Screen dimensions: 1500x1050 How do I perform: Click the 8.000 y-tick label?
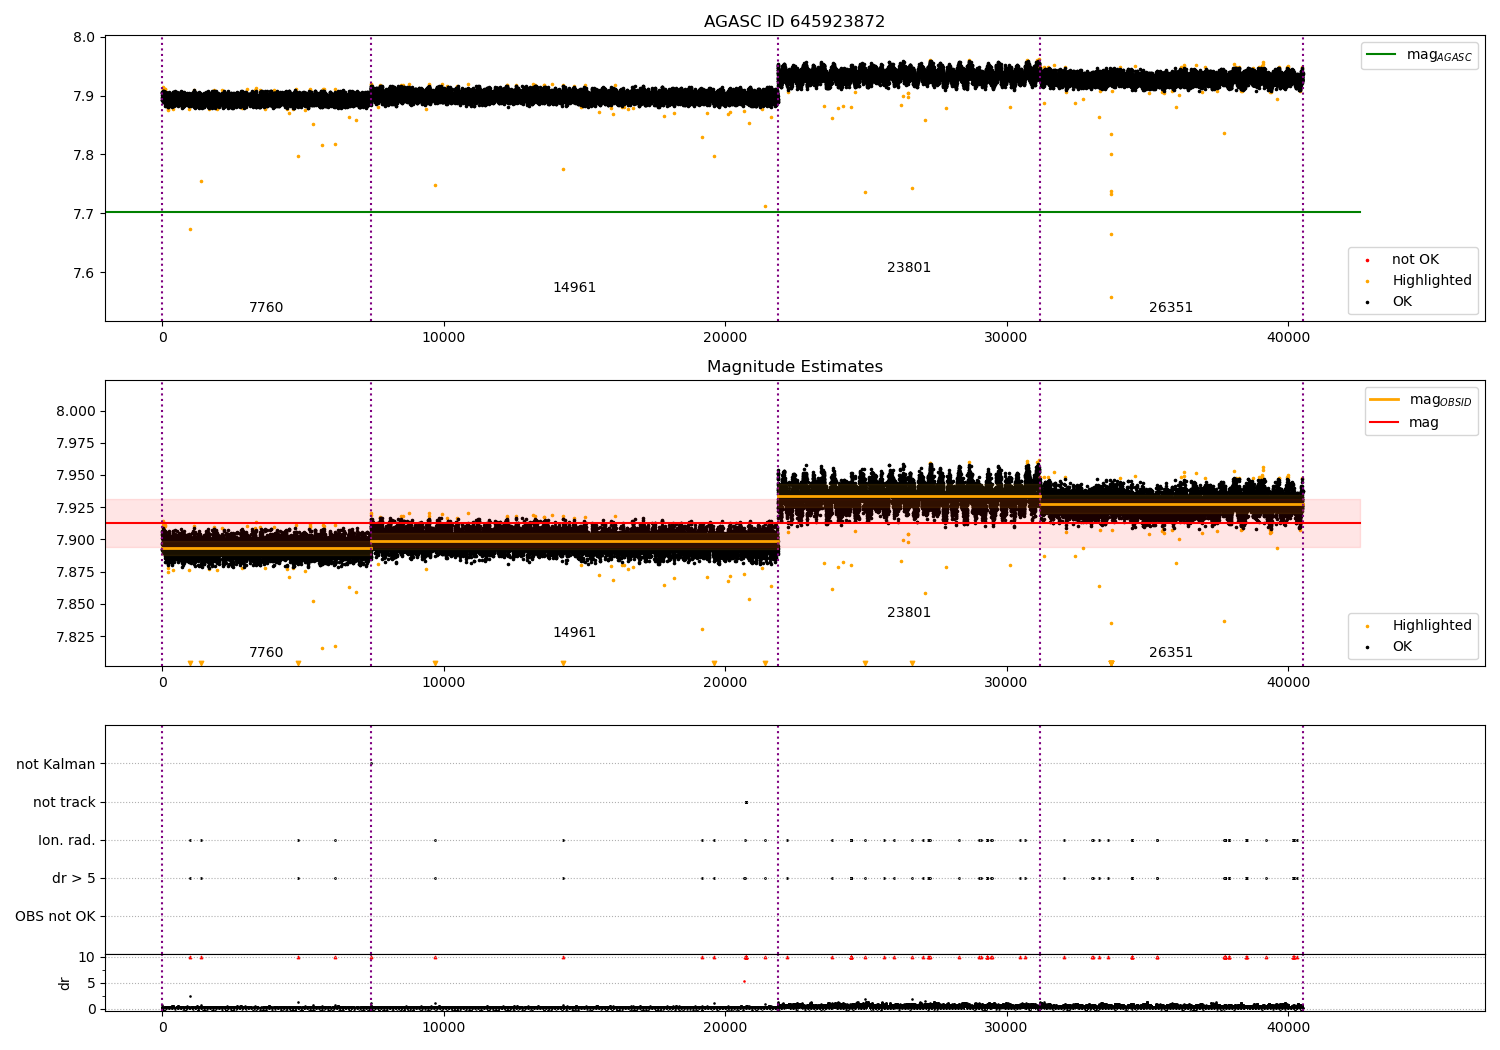77,411
